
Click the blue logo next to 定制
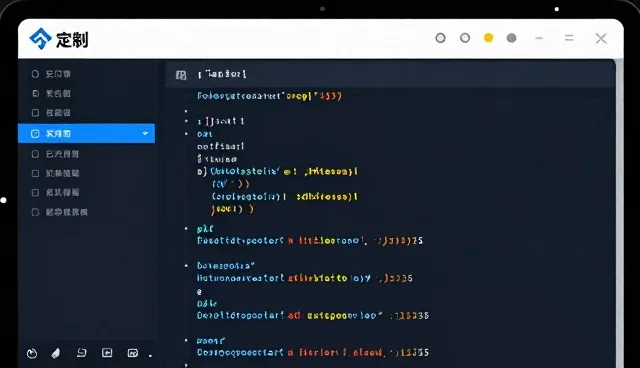coord(40,39)
